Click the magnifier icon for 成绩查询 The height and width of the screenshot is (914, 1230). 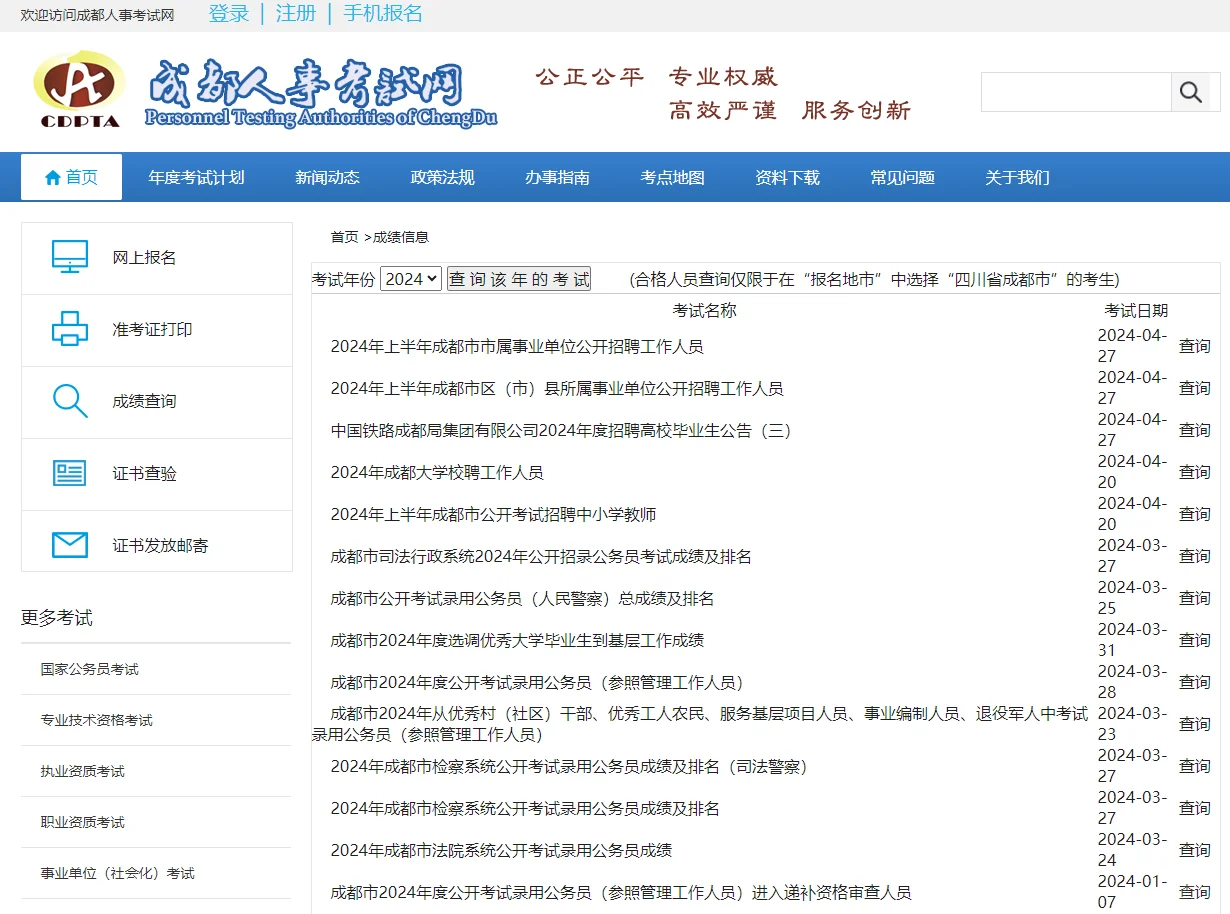pos(70,401)
